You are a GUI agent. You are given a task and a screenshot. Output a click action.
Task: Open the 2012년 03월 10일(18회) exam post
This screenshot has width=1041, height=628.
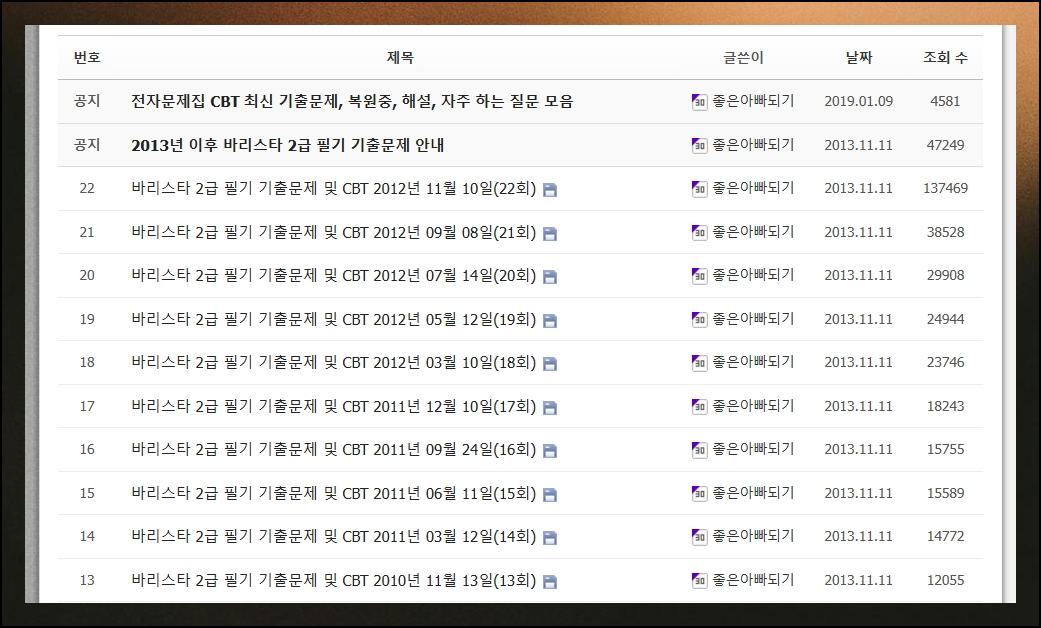[x=333, y=362]
